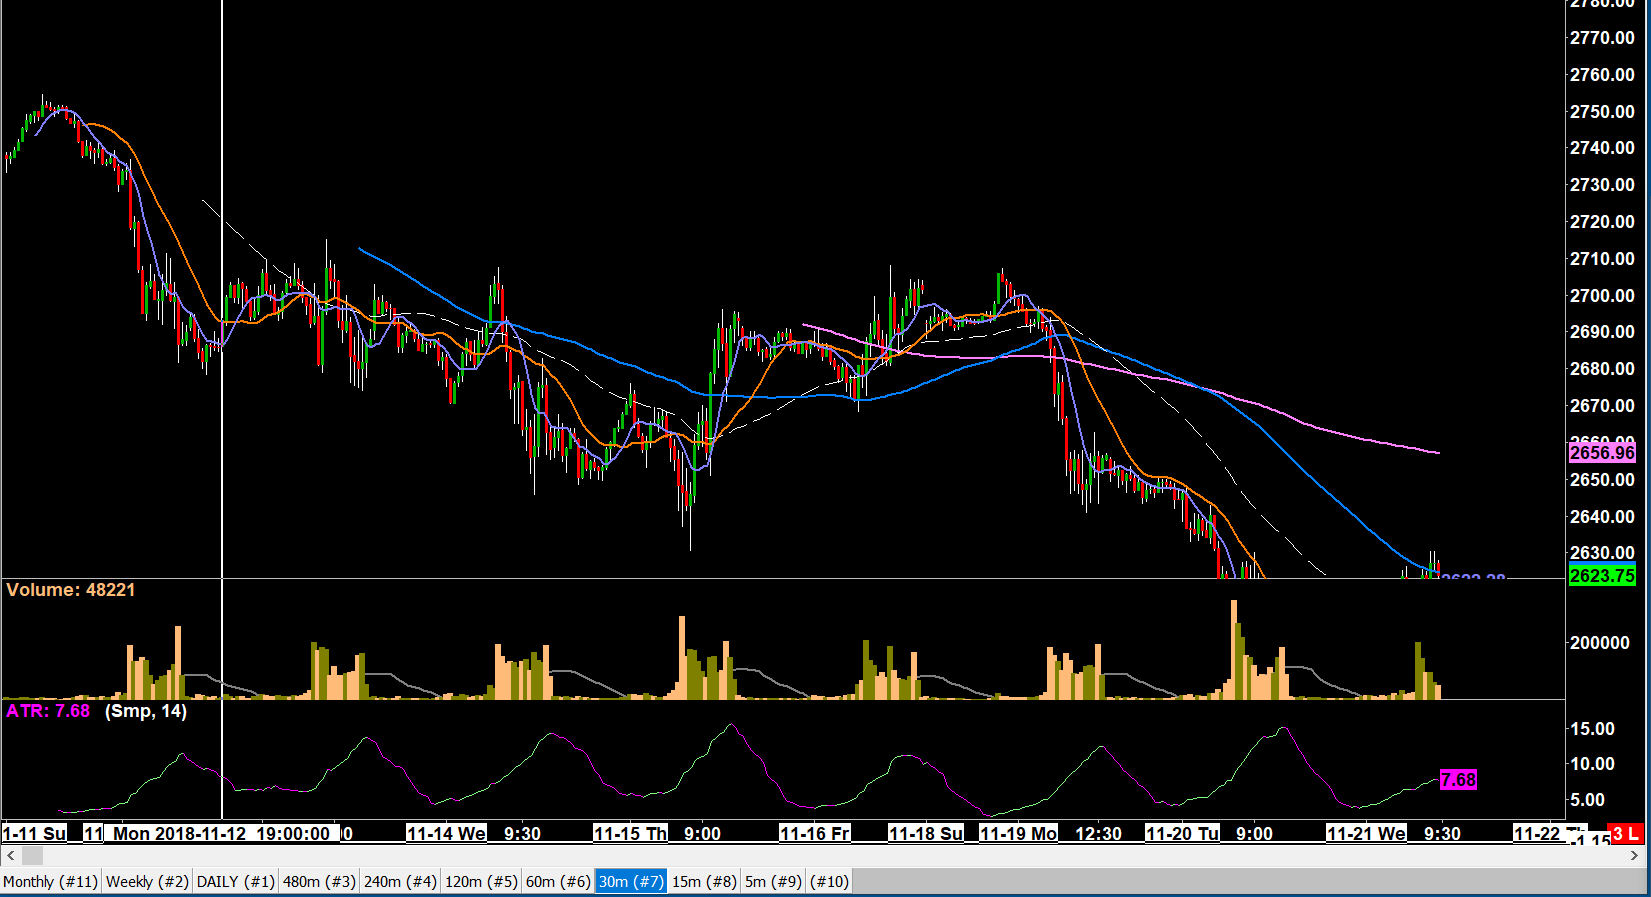Switch to the 480m (#3) tab
The height and width of the screenshot is (897, 1651).
click(319, 881)
